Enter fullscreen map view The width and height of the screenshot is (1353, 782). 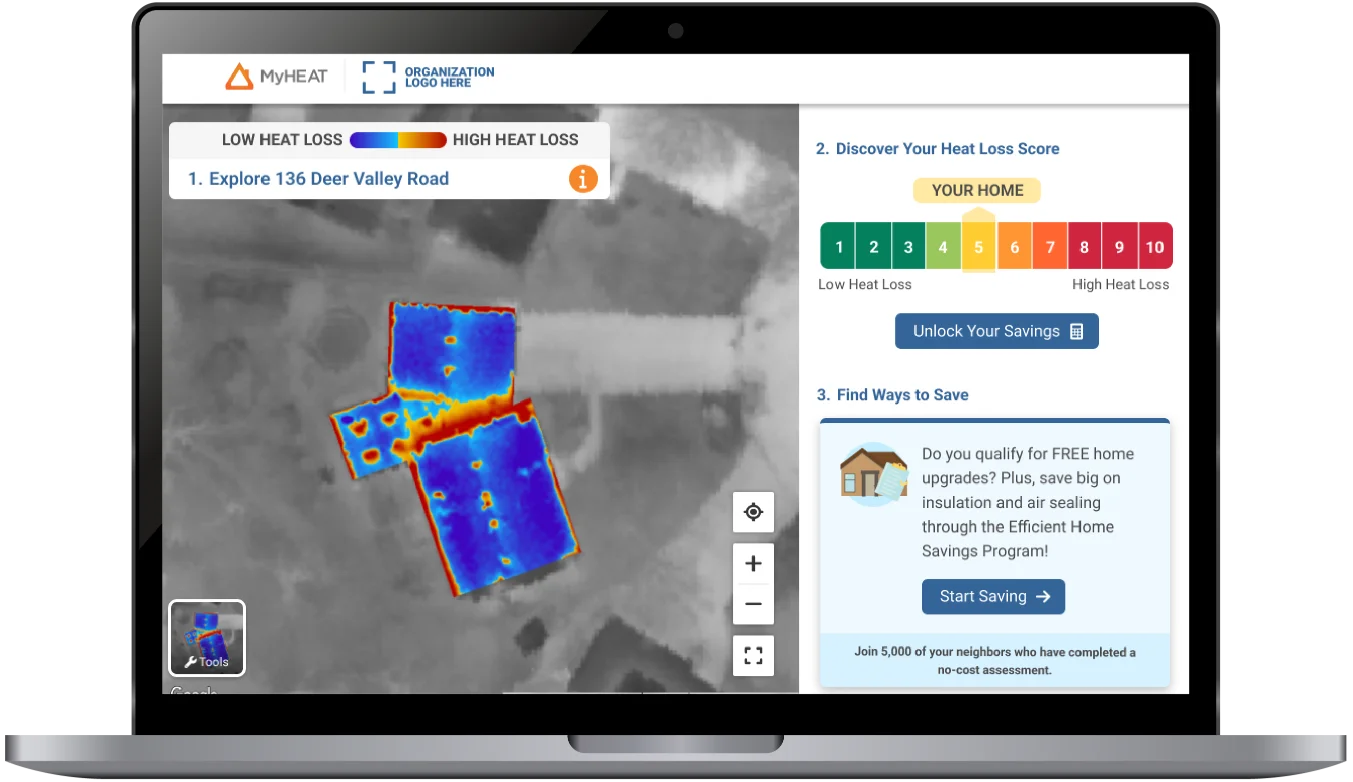click(x=753, y=656)
